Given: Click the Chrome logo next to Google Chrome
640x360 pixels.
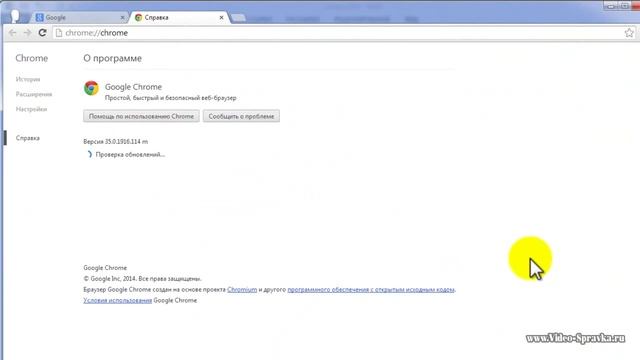Looking at the screenshot, I should tap(91, 88).
